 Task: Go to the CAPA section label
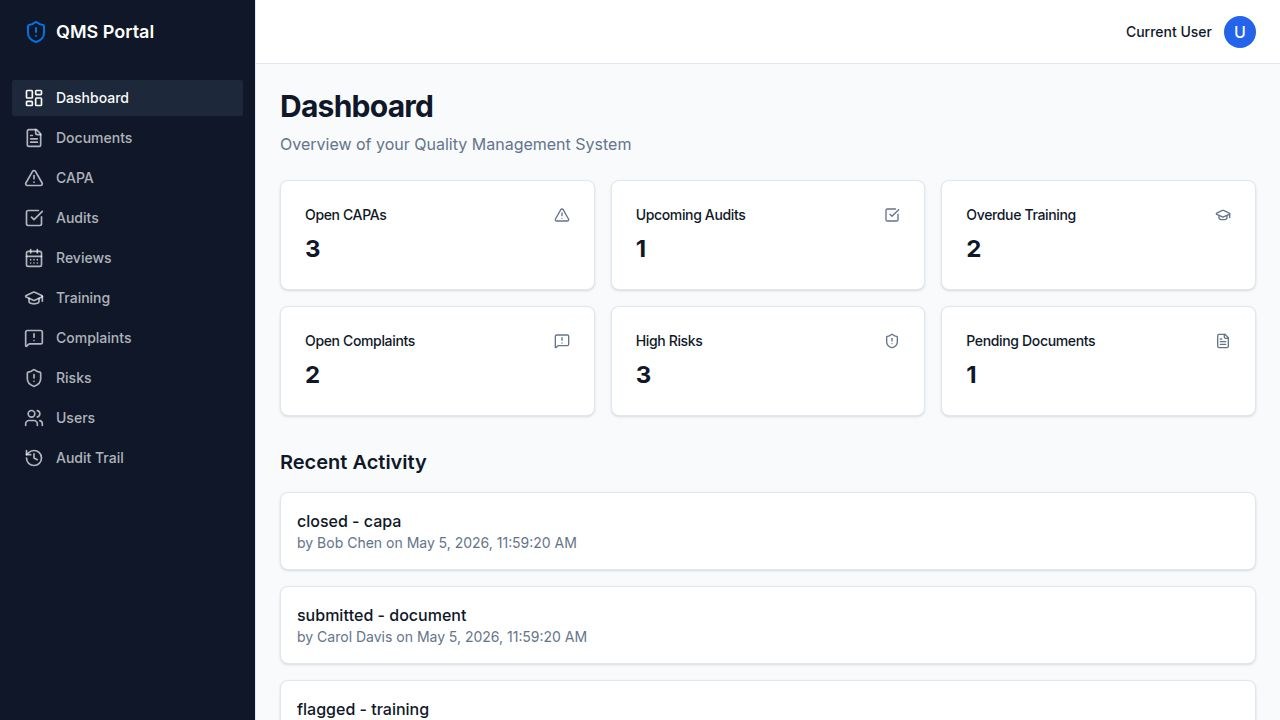[75, 178]
